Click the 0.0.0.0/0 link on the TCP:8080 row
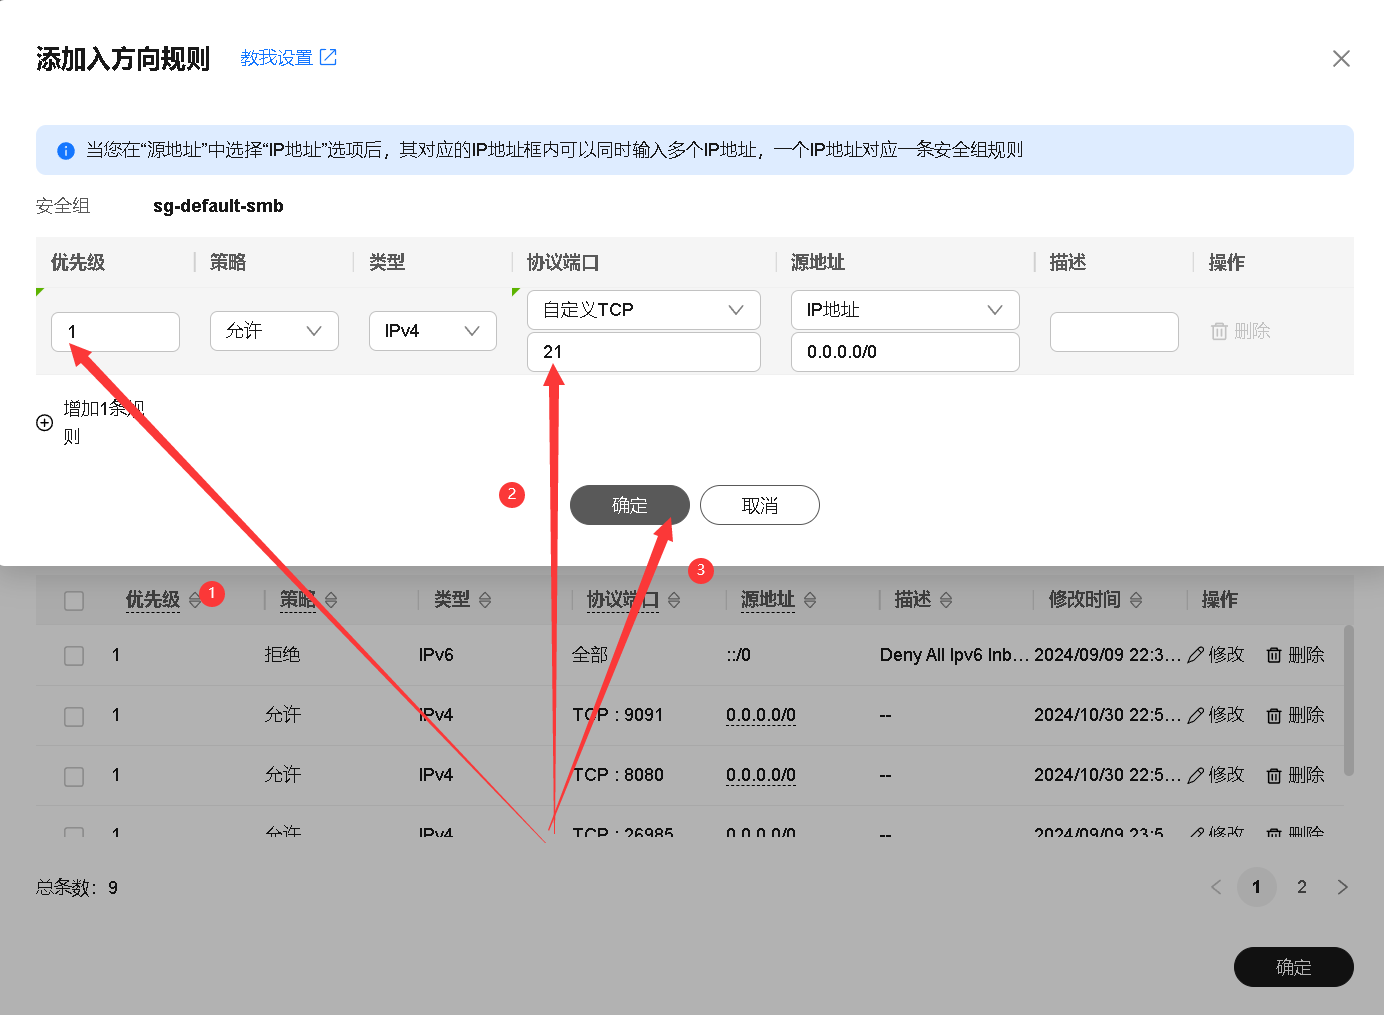The image size is (1384, 1015). tap(761, 774)
